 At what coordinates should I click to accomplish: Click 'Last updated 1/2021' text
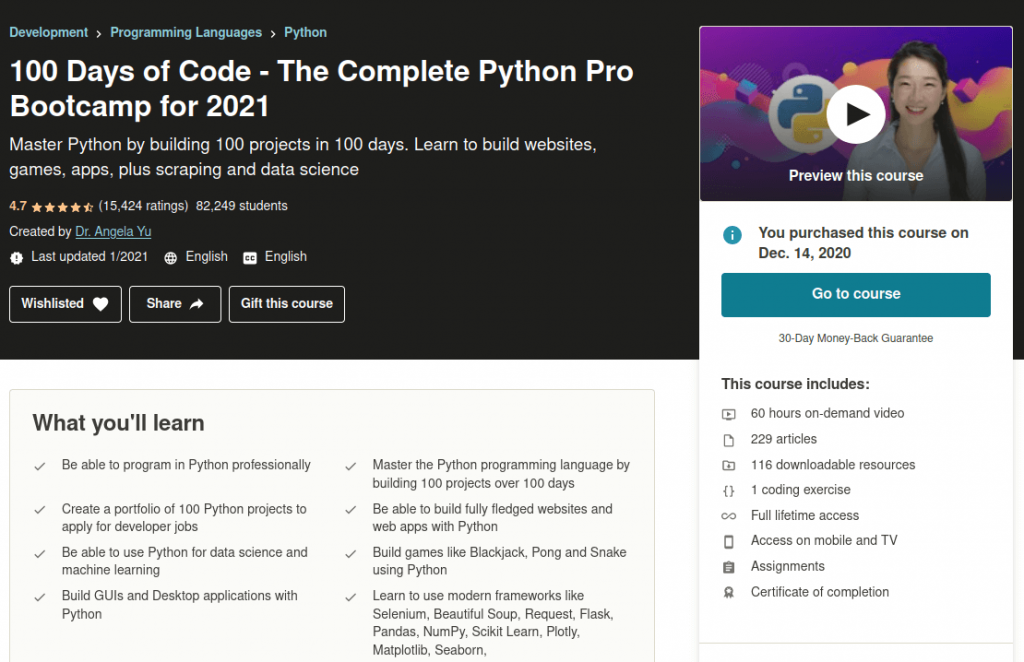click(89, 257)
